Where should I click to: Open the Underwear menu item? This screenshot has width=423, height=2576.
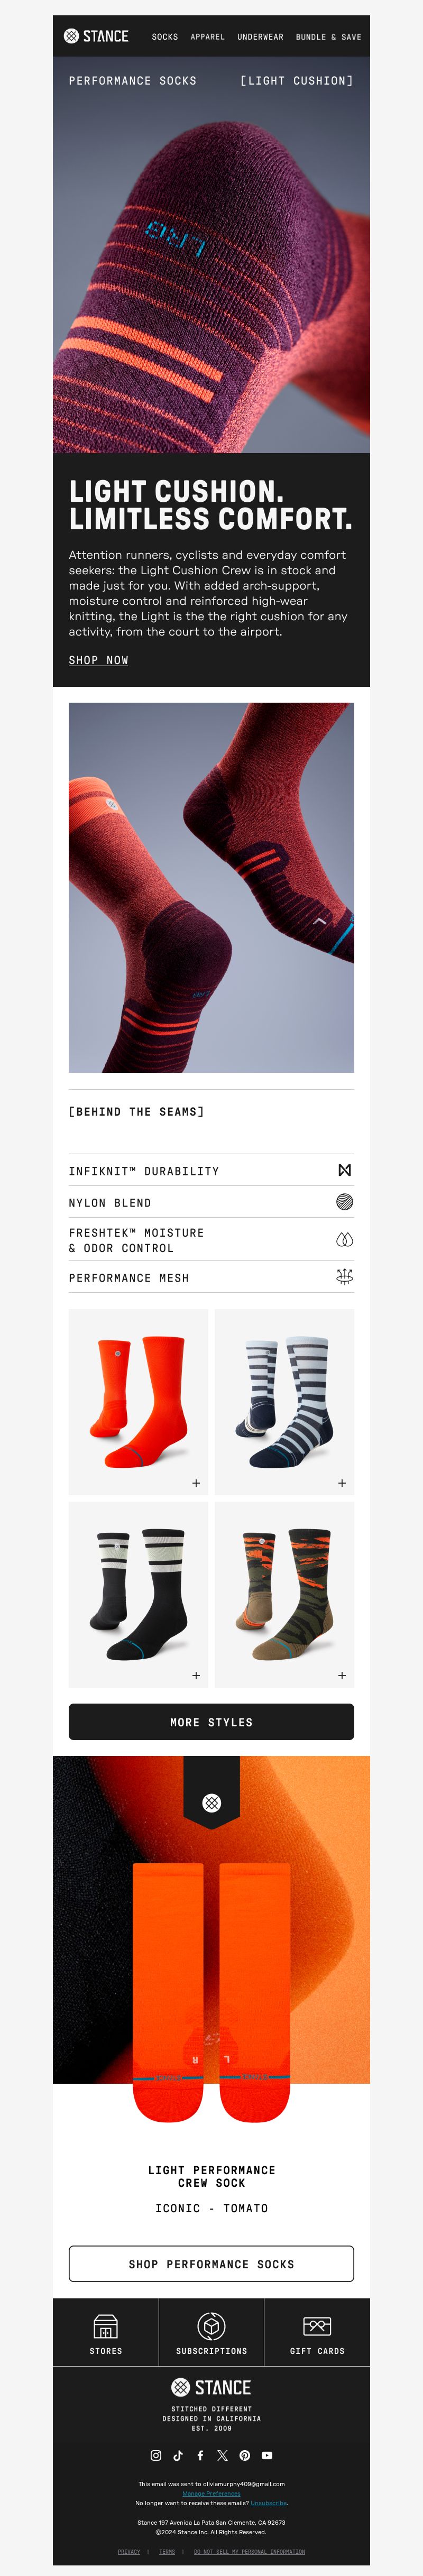click(260, 37)
